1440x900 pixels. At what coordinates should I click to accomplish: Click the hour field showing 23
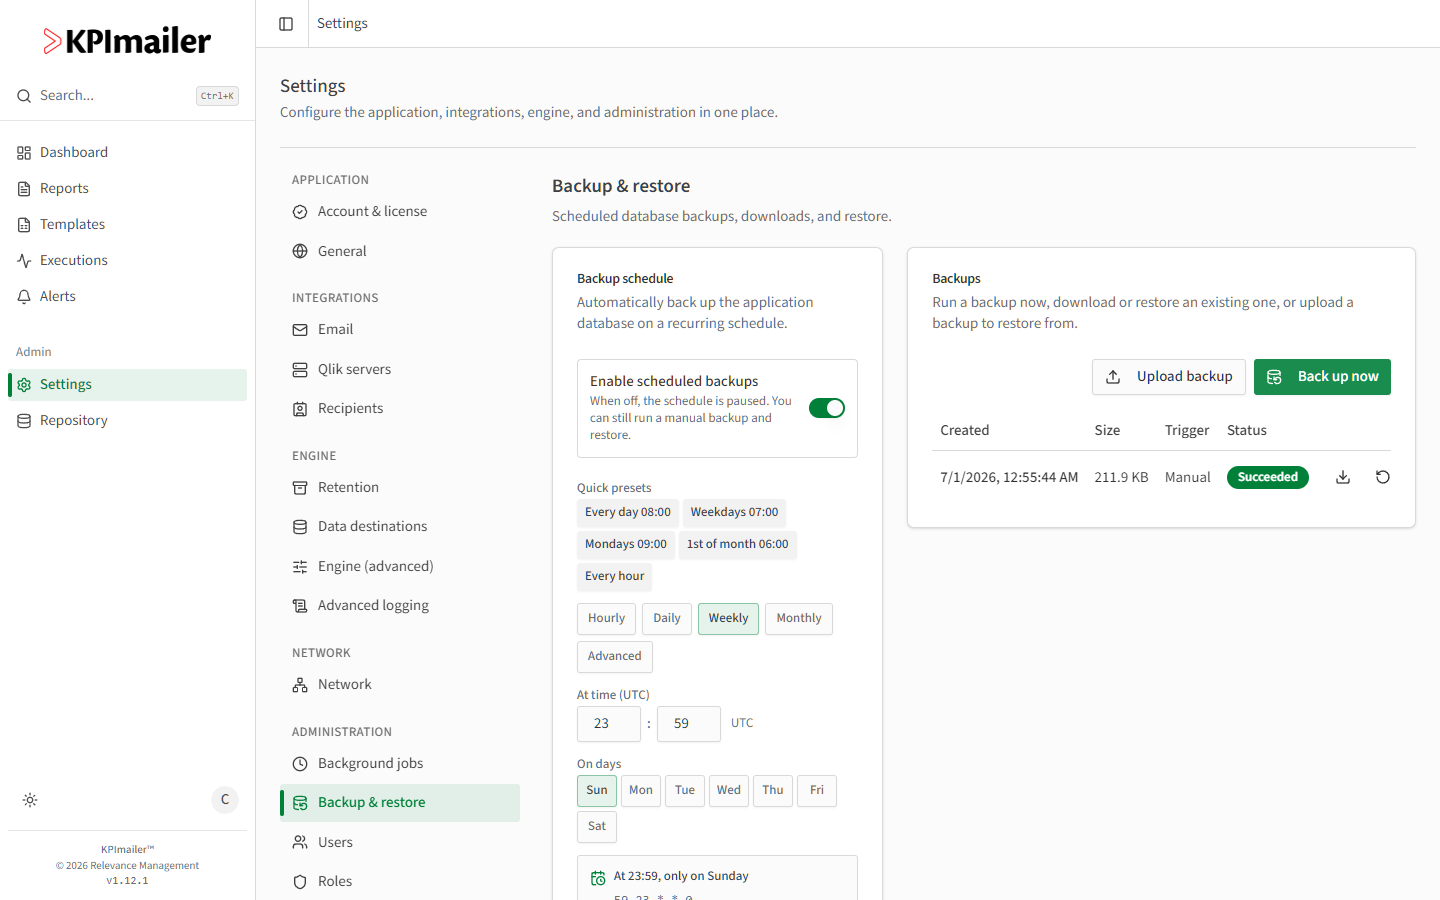point(609,724)
